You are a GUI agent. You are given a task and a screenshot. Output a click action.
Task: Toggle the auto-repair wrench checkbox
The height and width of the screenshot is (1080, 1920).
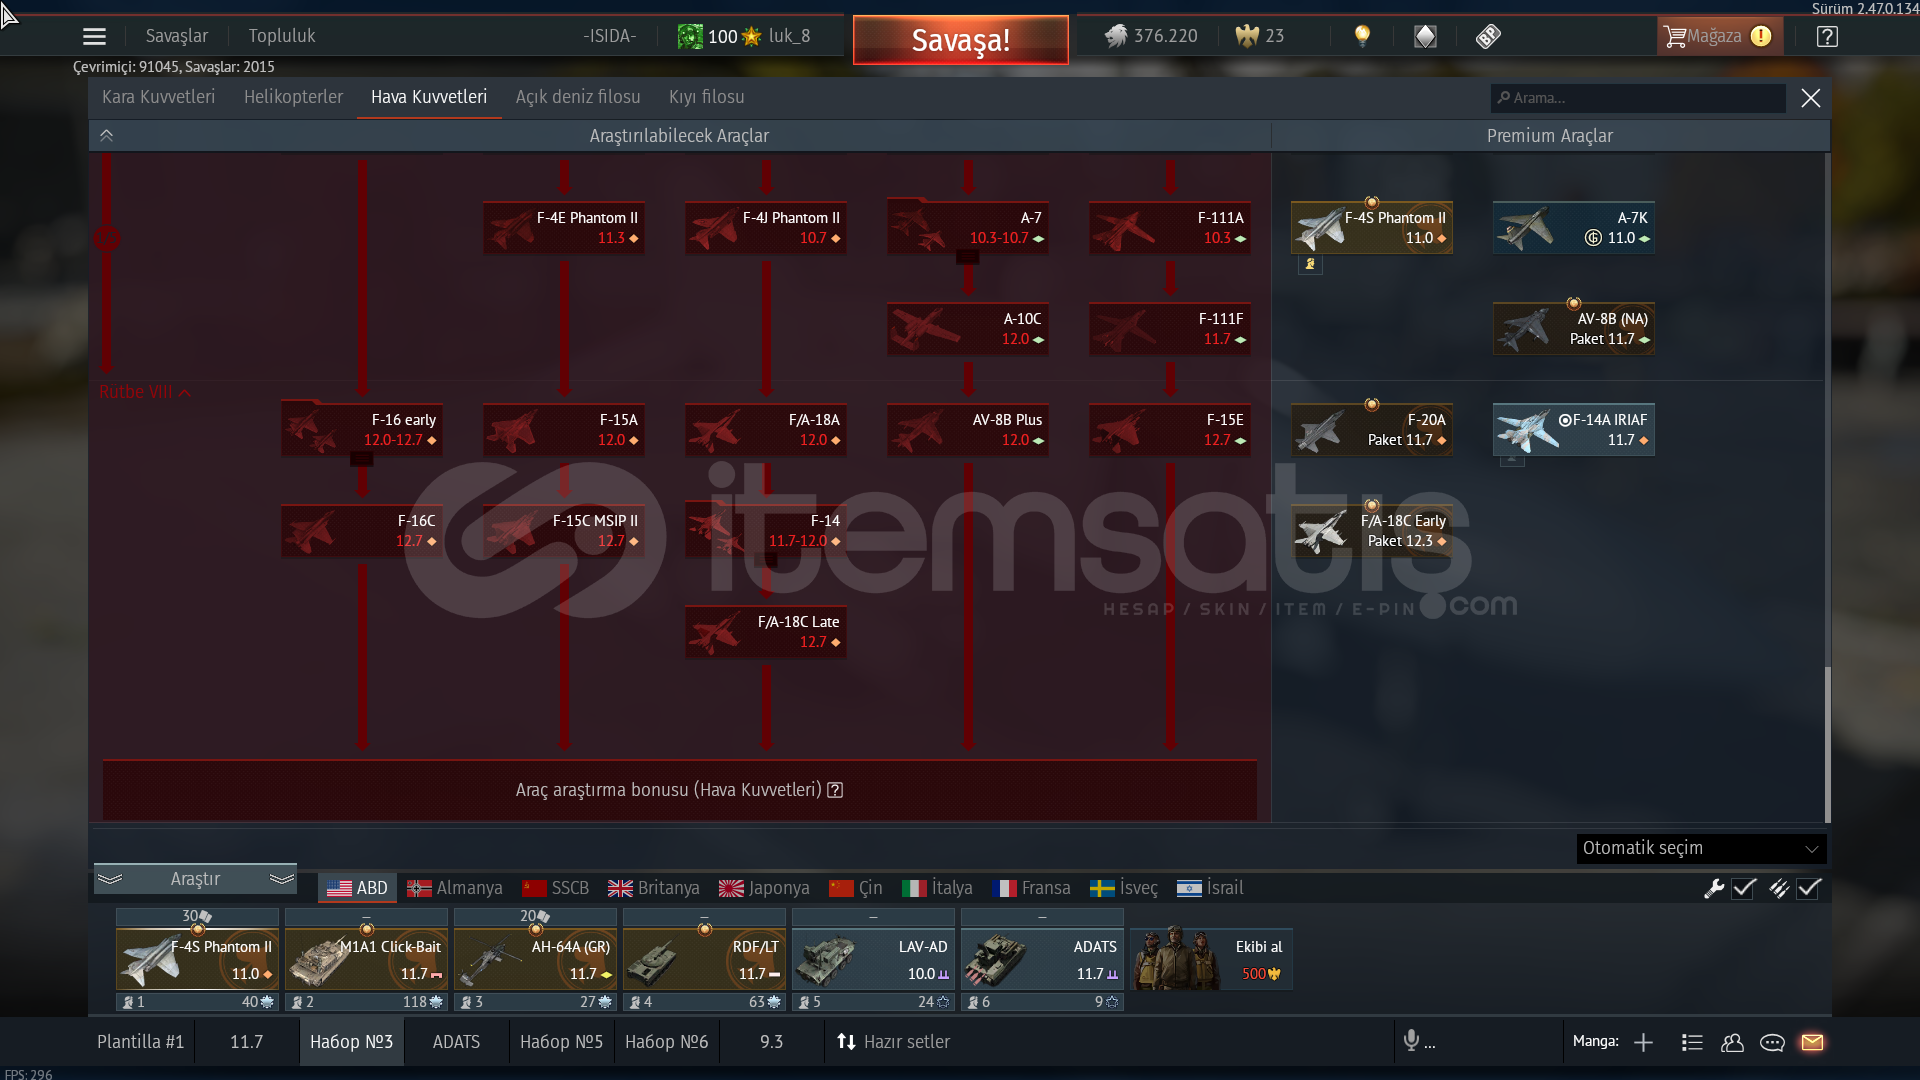1744,888
